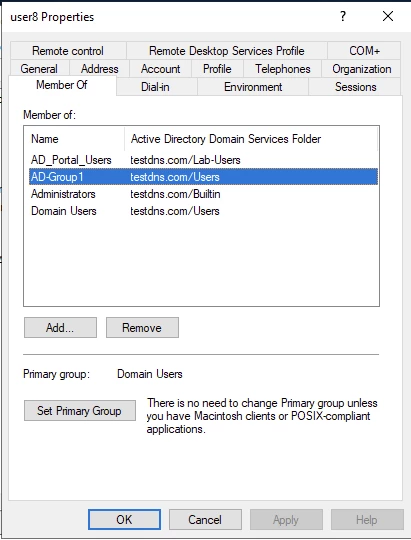411x540 pixels.
Task: Close the user8 Properties window
Action: pyautogui.click(x=388, y=16)
